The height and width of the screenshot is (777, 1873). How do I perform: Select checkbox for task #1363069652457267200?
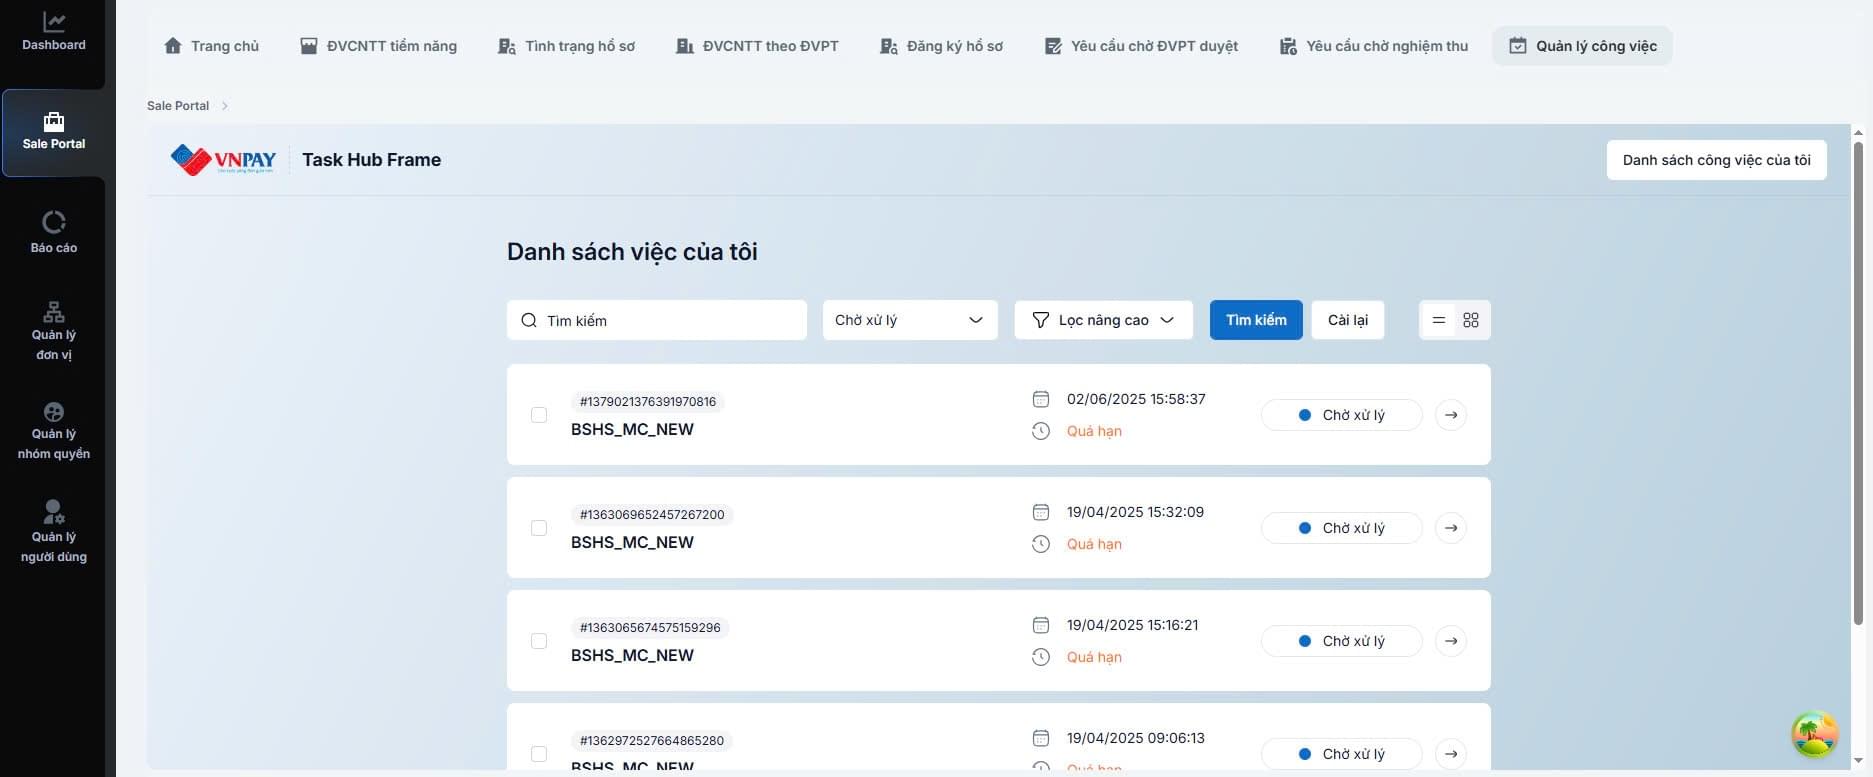(539, 528)
